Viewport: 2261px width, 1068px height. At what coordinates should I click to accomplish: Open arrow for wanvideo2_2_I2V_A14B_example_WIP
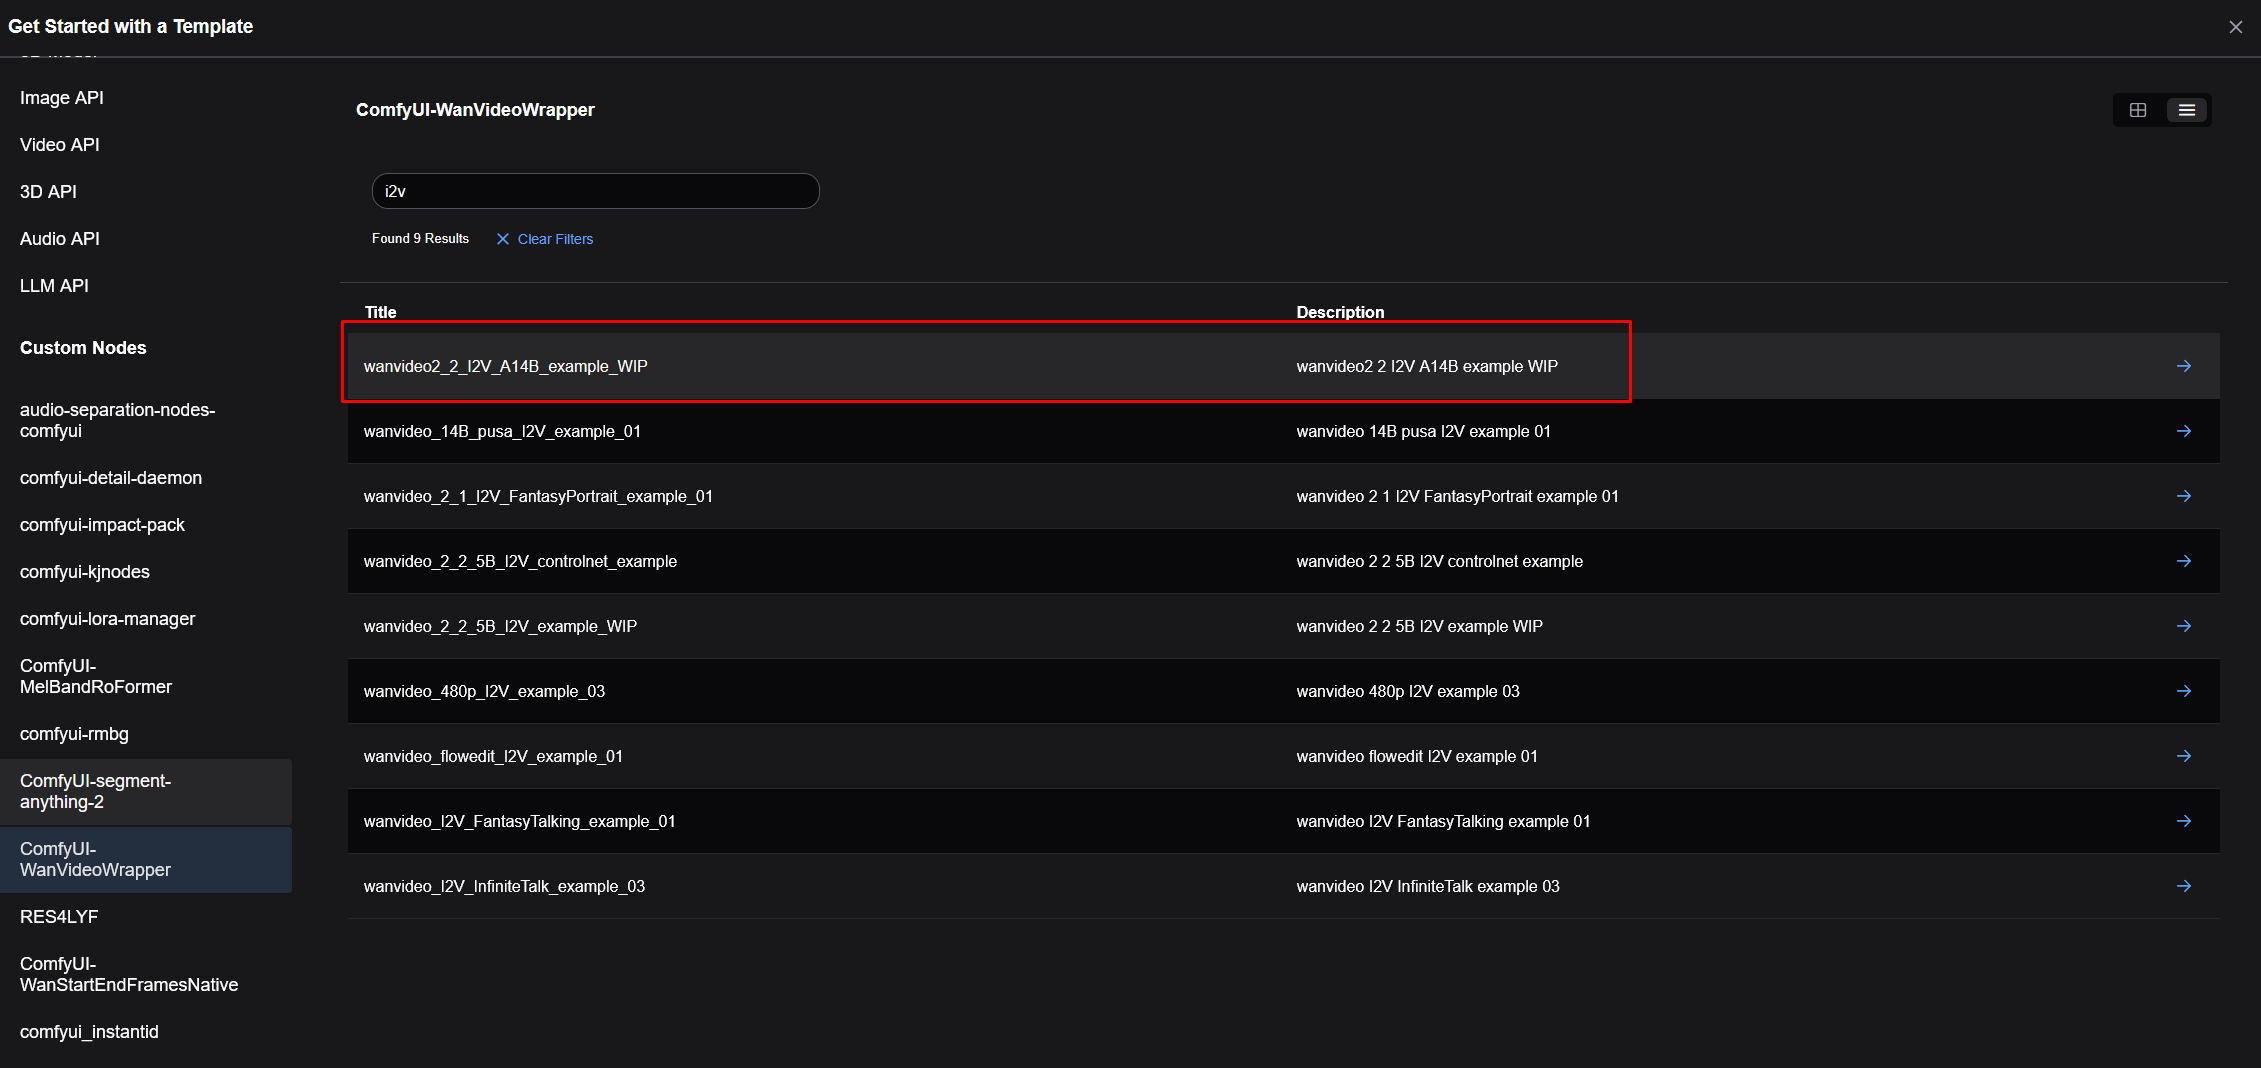click(x=2184, y=366)
